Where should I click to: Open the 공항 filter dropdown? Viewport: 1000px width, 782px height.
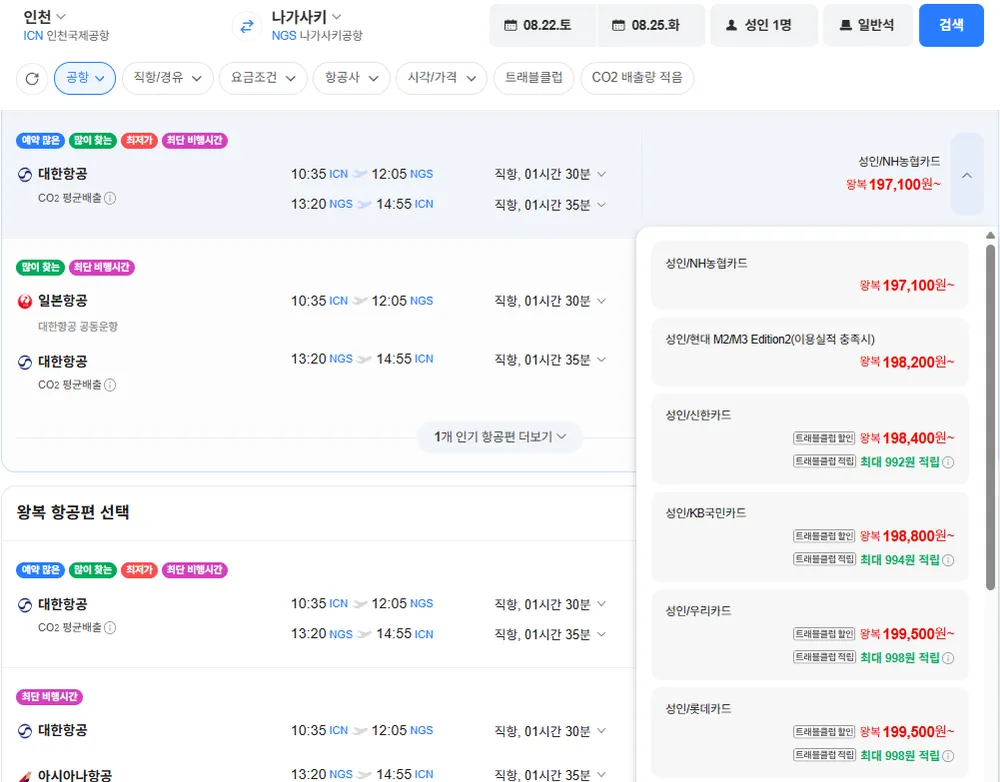pyautogui.click(x=85, y=78)
